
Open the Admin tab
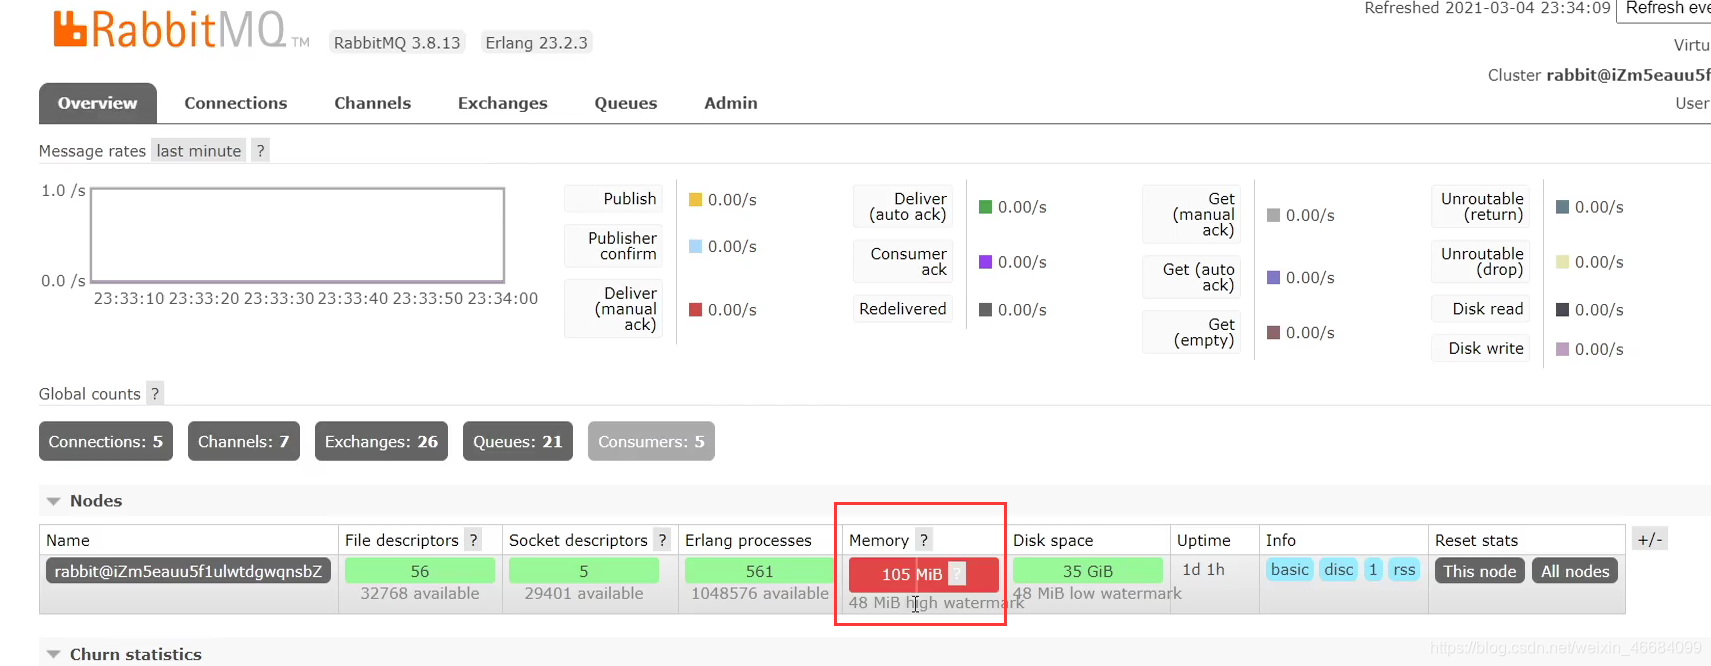coord(731,103)
